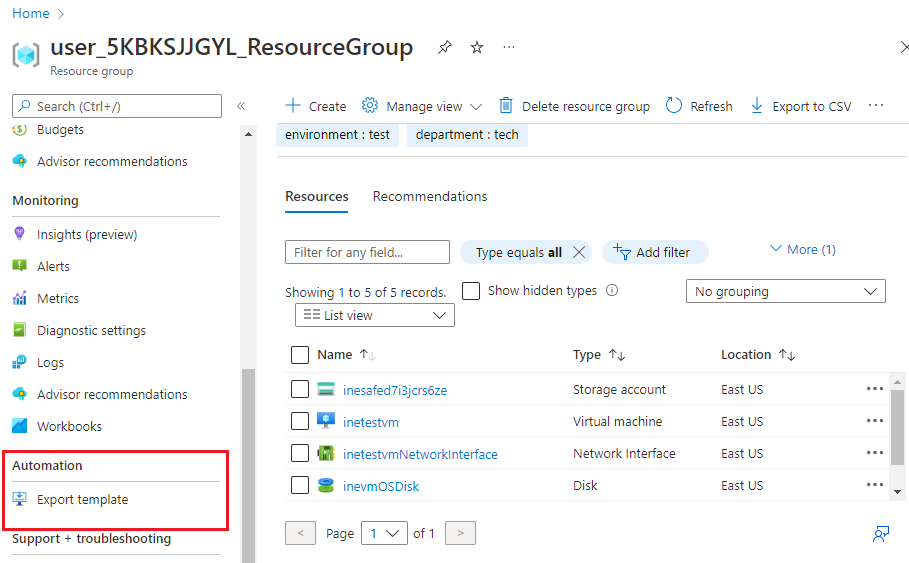The image size is (909, 563).
Task: Open more options for inetestvm row
Action: (x=875, y=421)
